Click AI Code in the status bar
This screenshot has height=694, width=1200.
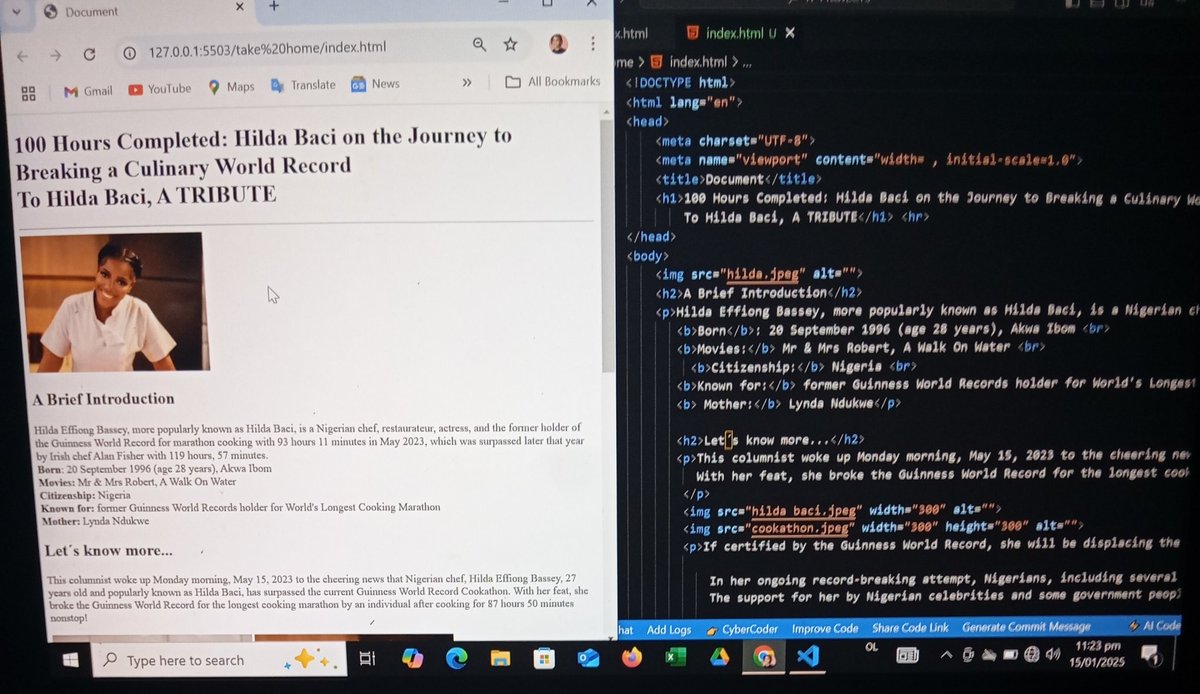tap(1155, 626)
